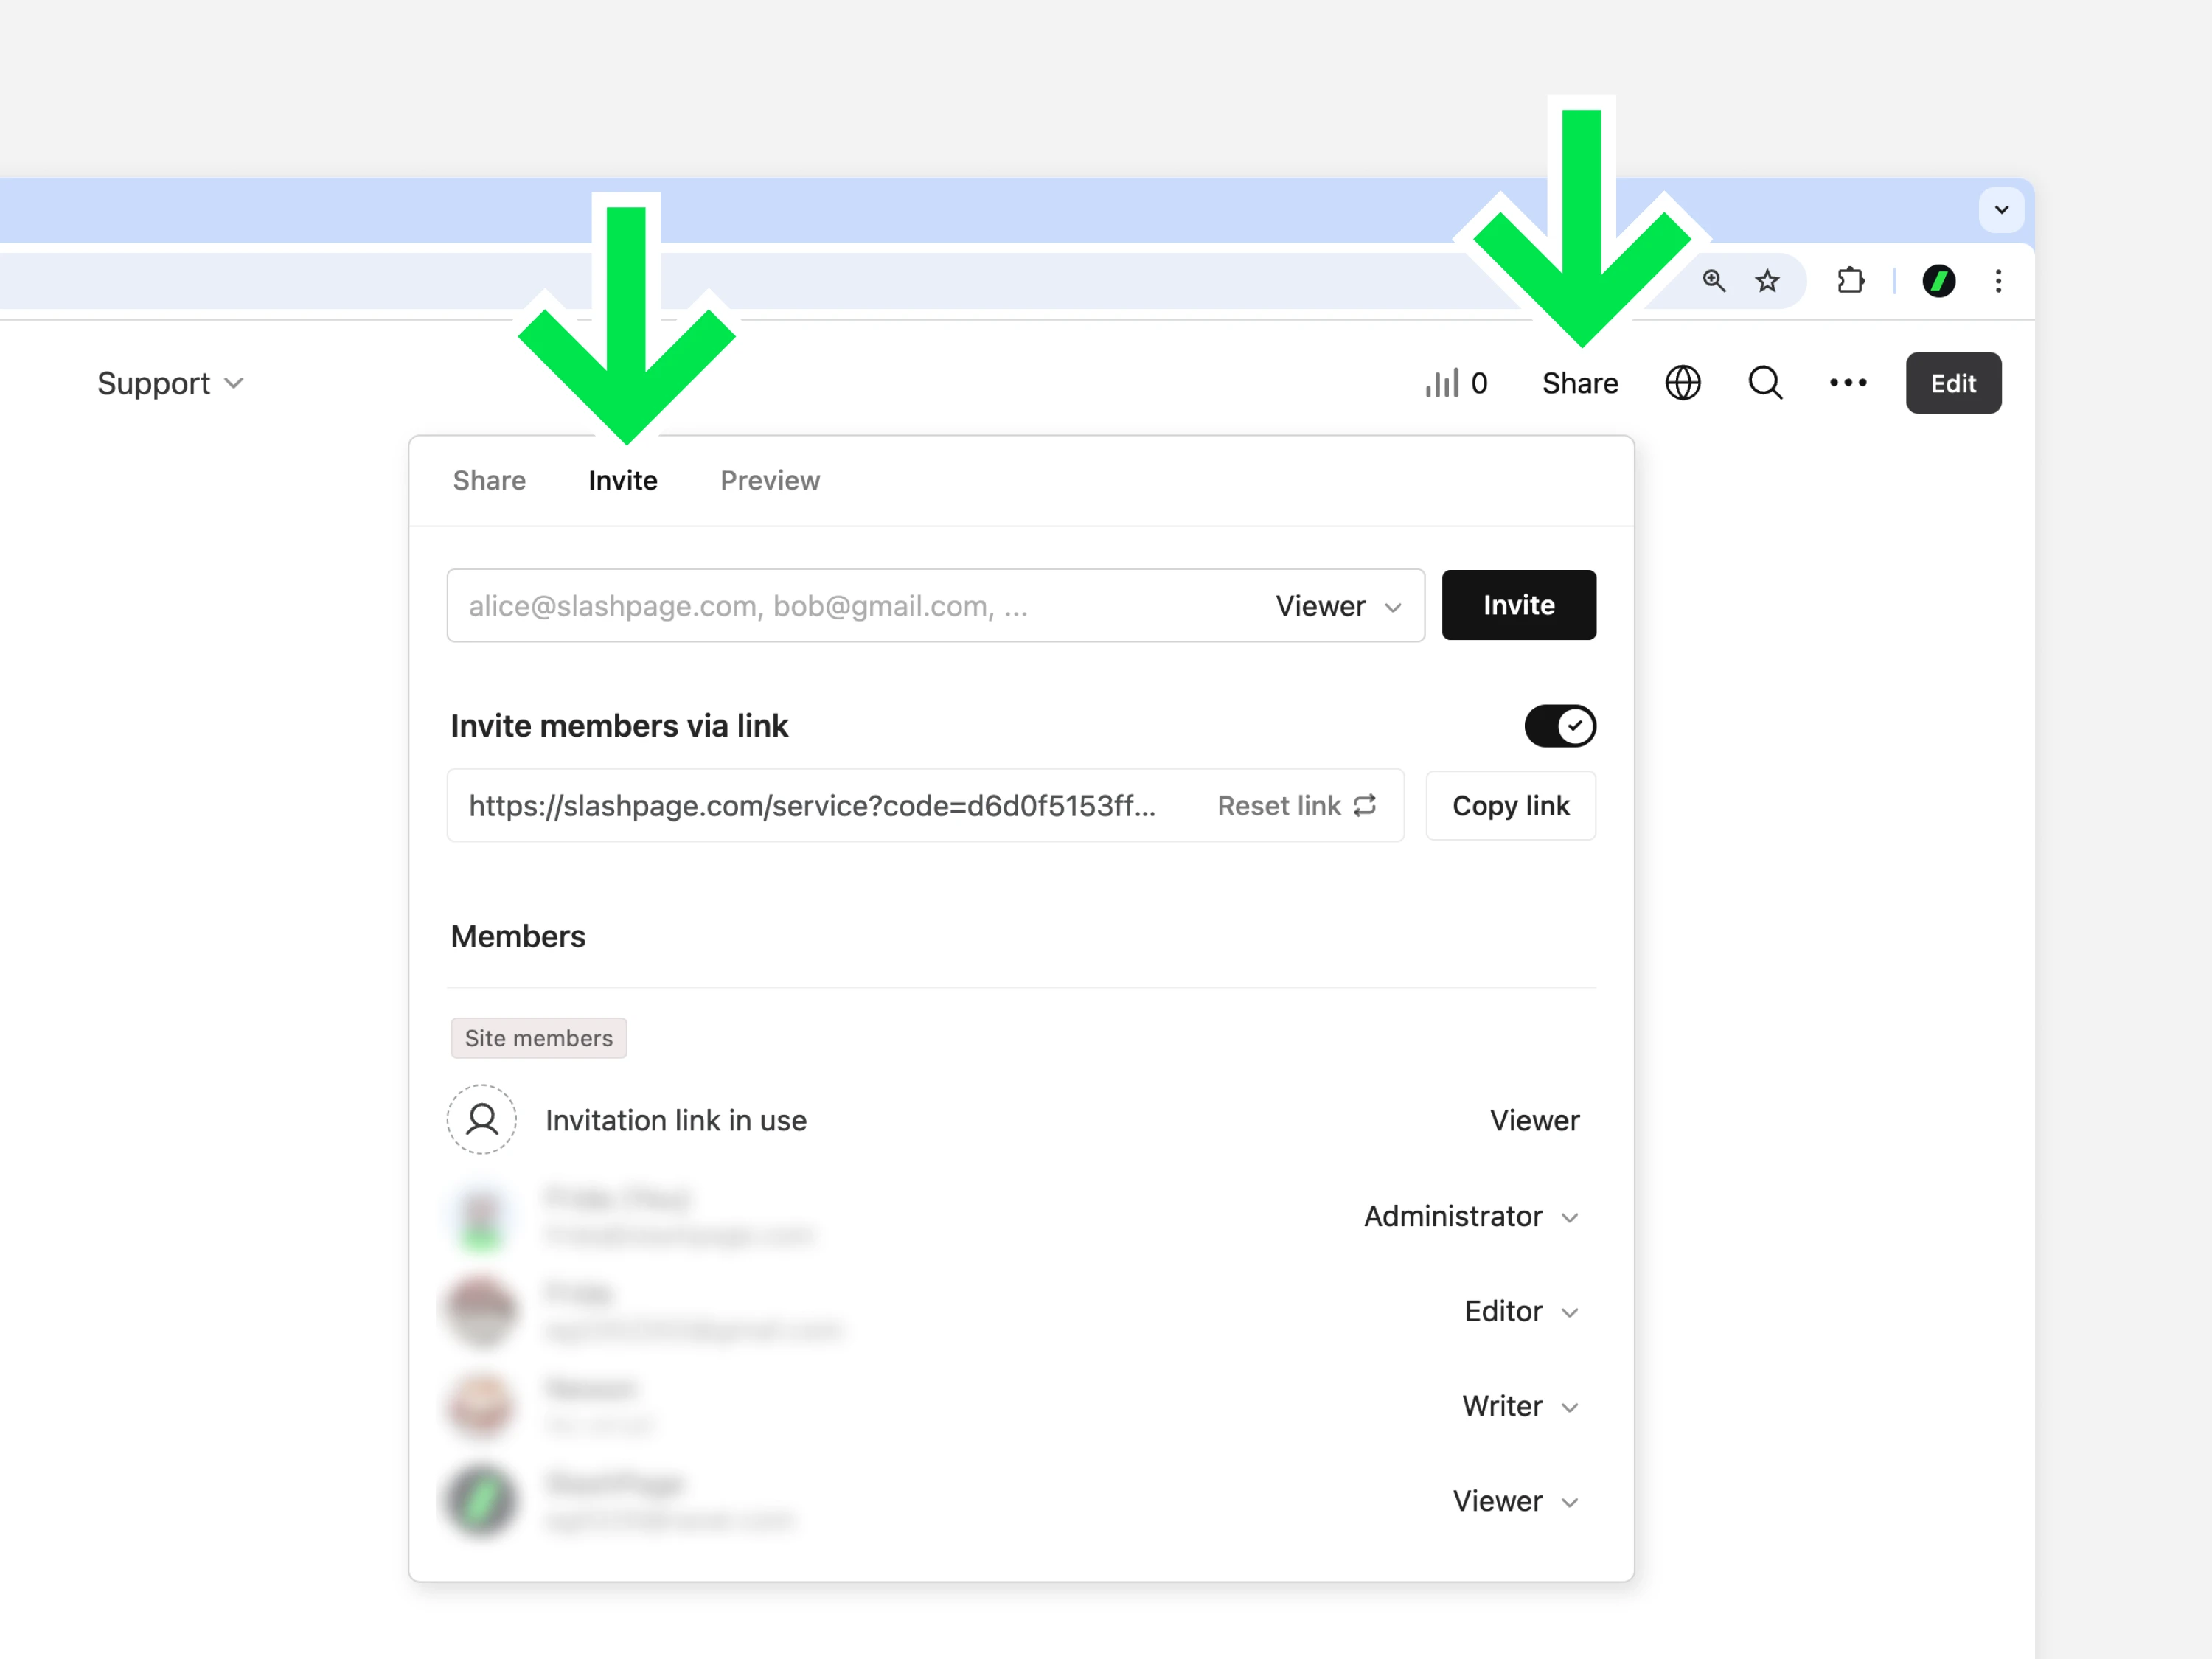2212x1659 pixels.
Task: Bookmark the page with the star icon
Action: click(x=1767, y=281)
